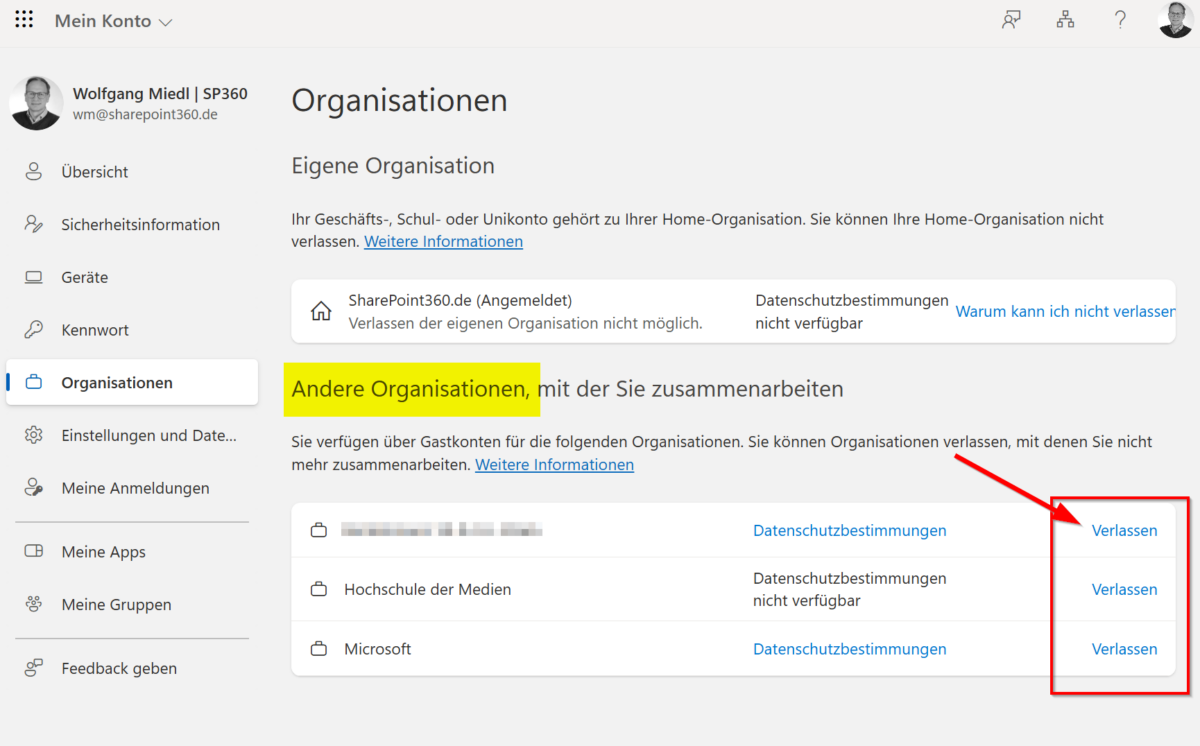The height and width of the screenshot is (746, 1200).
Task: Click the Kennwort key icon
Action: tap(34, 330)
